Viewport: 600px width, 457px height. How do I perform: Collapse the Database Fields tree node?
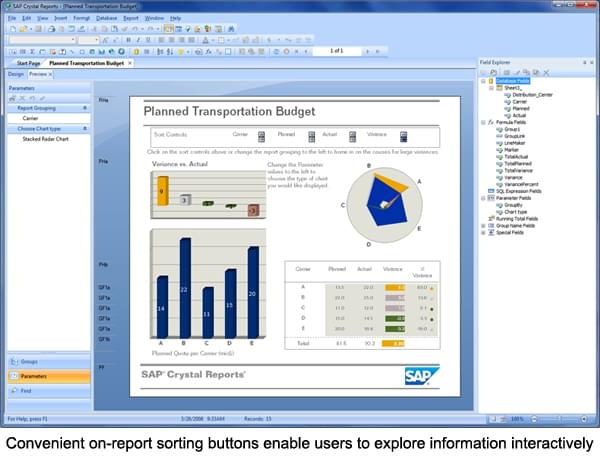(x=483, y=81)
